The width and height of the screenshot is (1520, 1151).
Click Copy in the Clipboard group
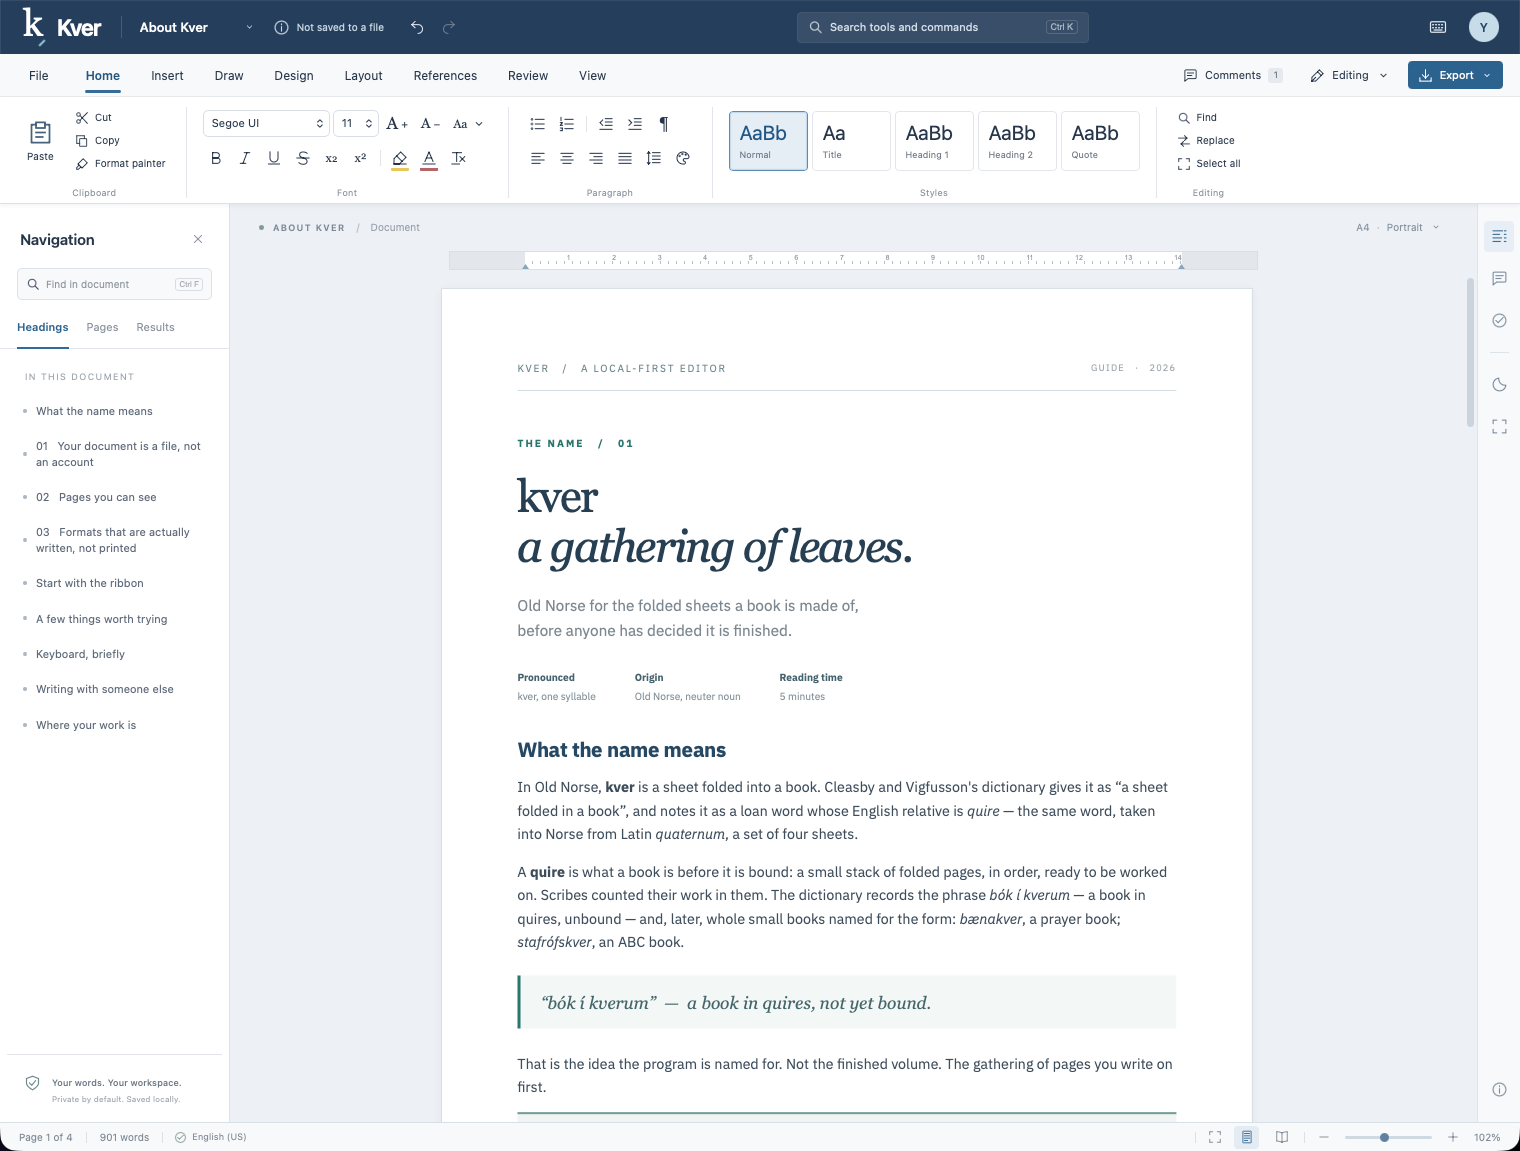[98, 141]
